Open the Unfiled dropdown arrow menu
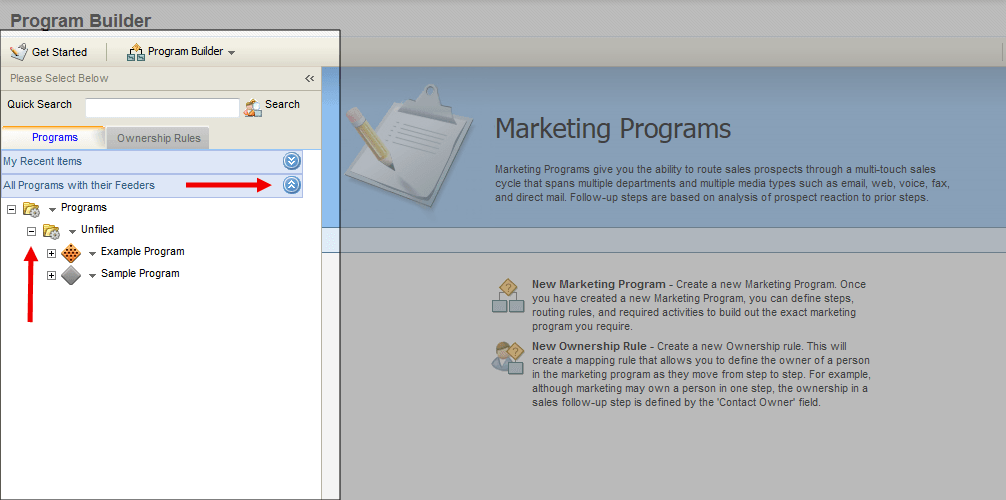 (72, 232)
